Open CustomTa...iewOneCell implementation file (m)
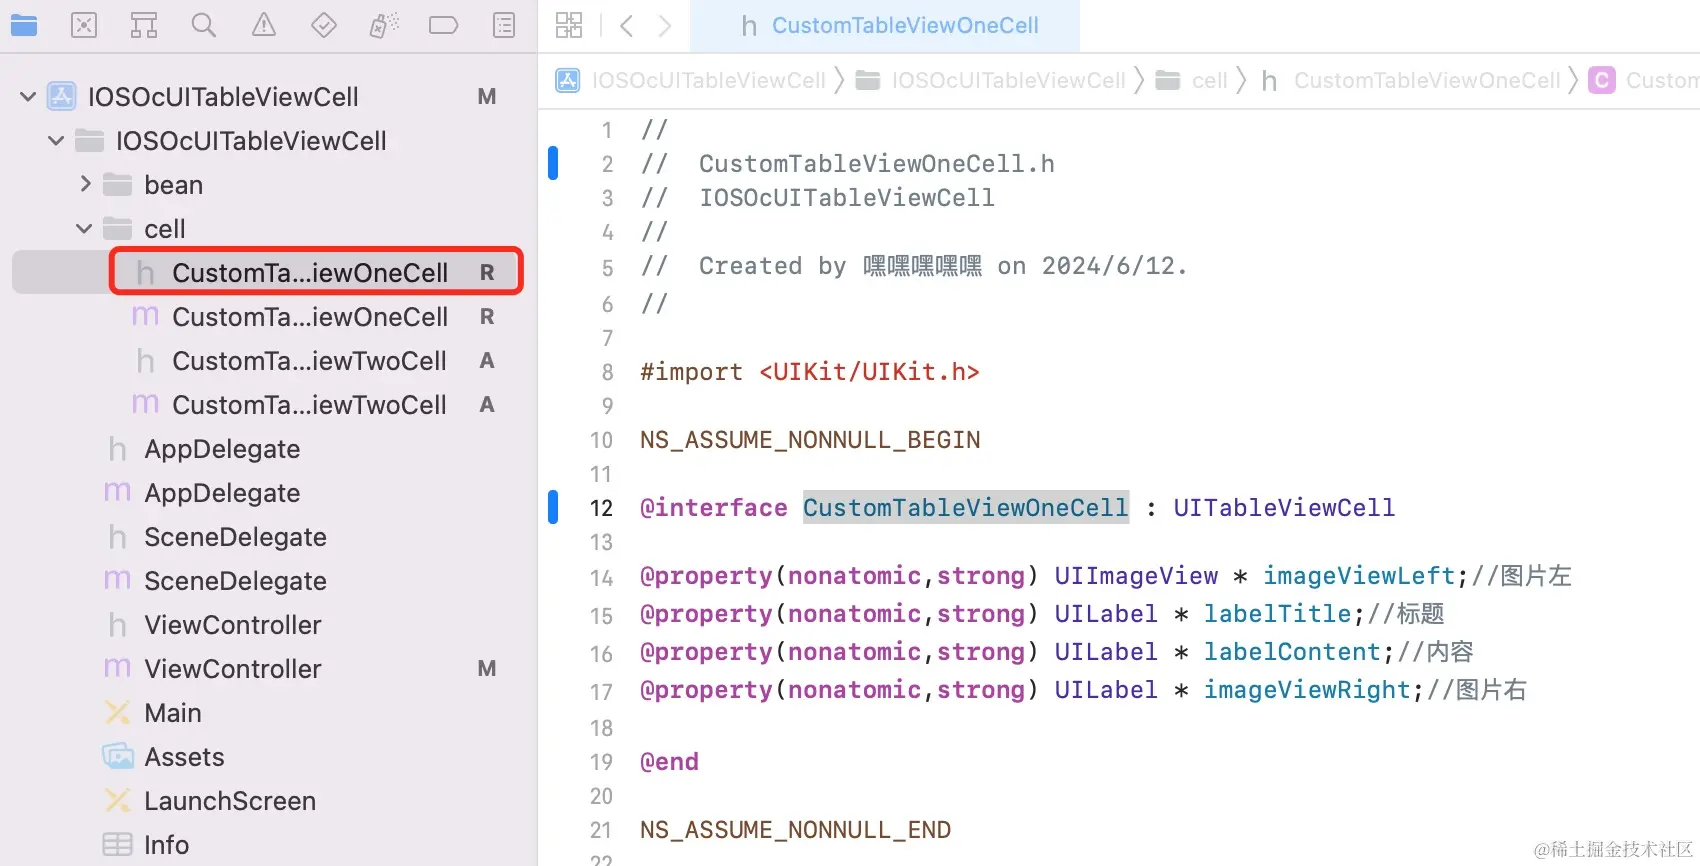This screenshot has width=1700, height=866. [x=266, y=317]
